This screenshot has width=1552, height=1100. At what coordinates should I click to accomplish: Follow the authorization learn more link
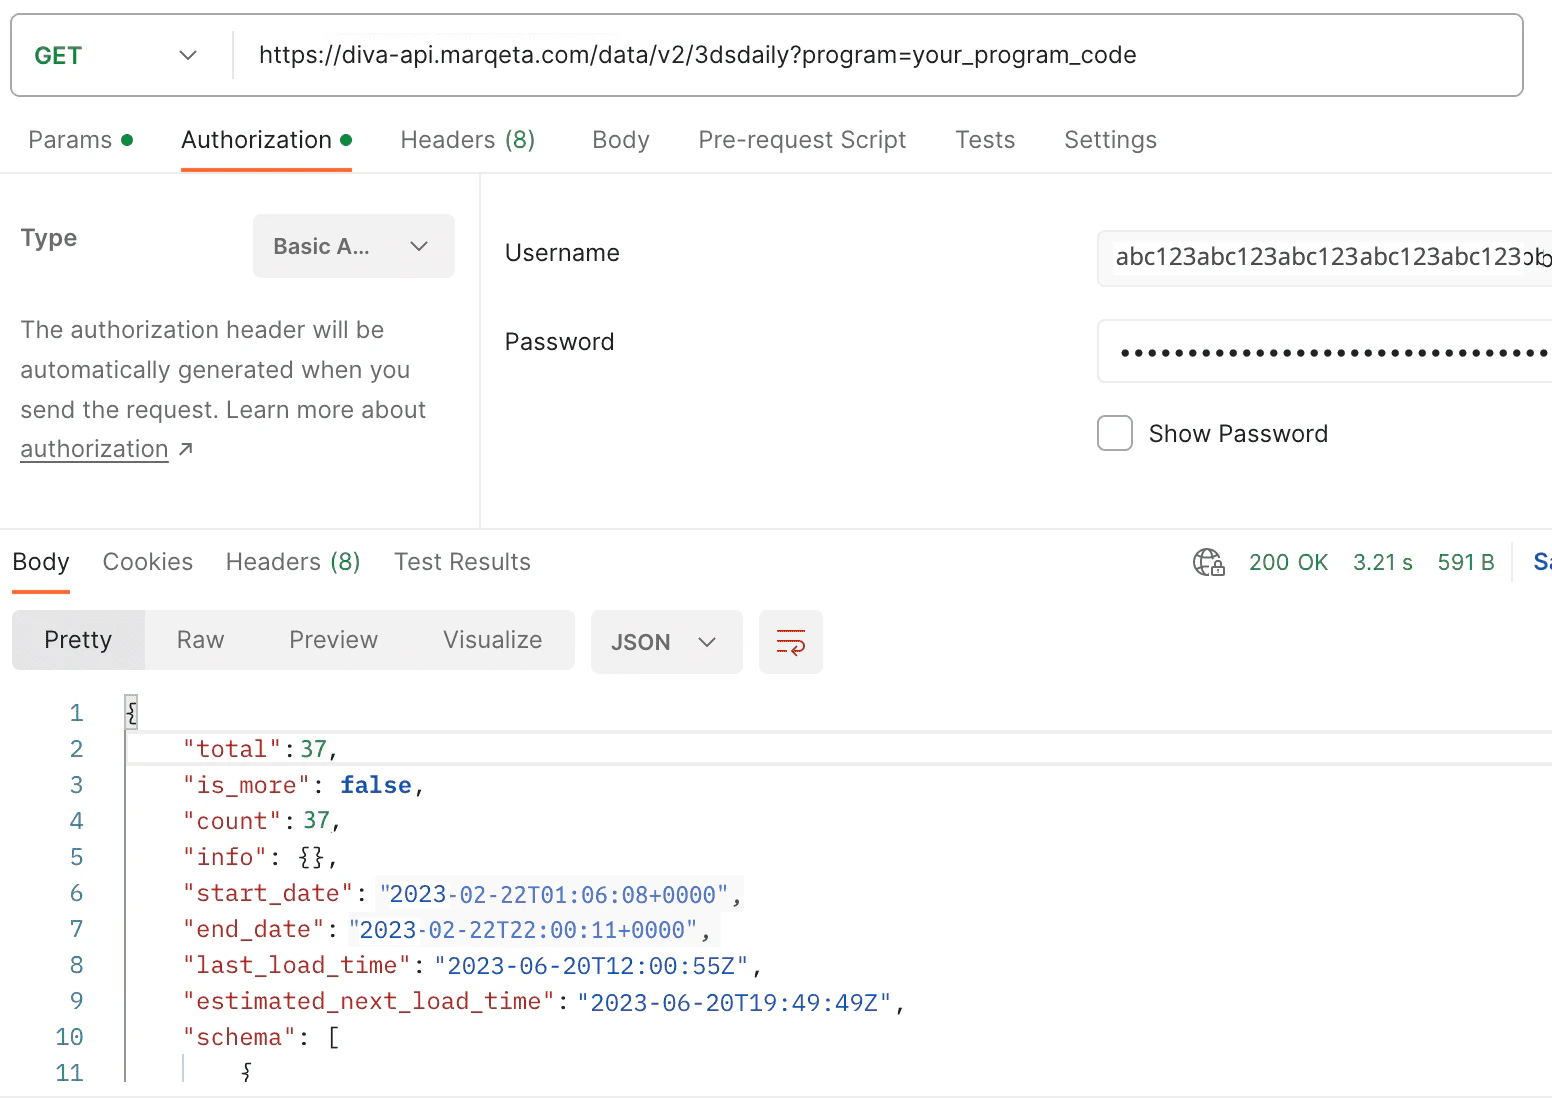[94, 449]
